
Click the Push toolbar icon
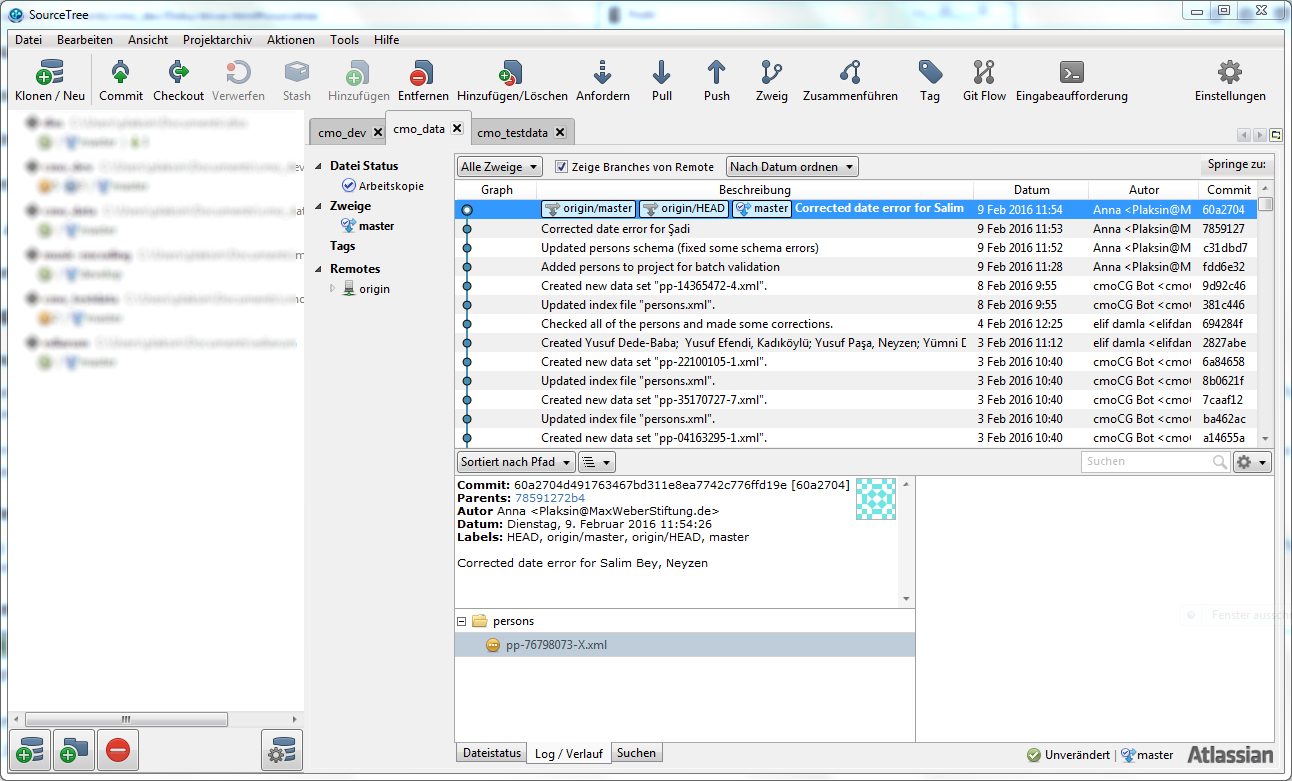point(716,73)
